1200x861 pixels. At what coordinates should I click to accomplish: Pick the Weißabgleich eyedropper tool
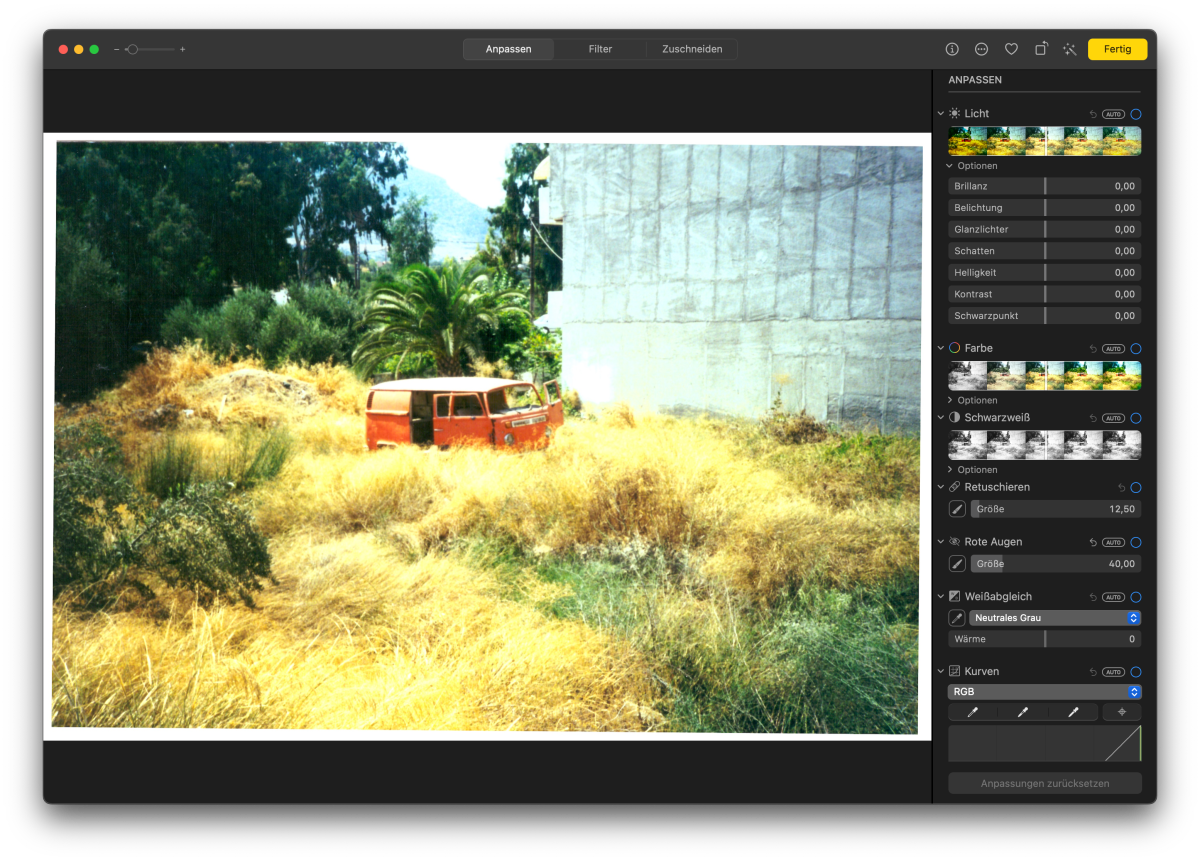tap(957, 618)
